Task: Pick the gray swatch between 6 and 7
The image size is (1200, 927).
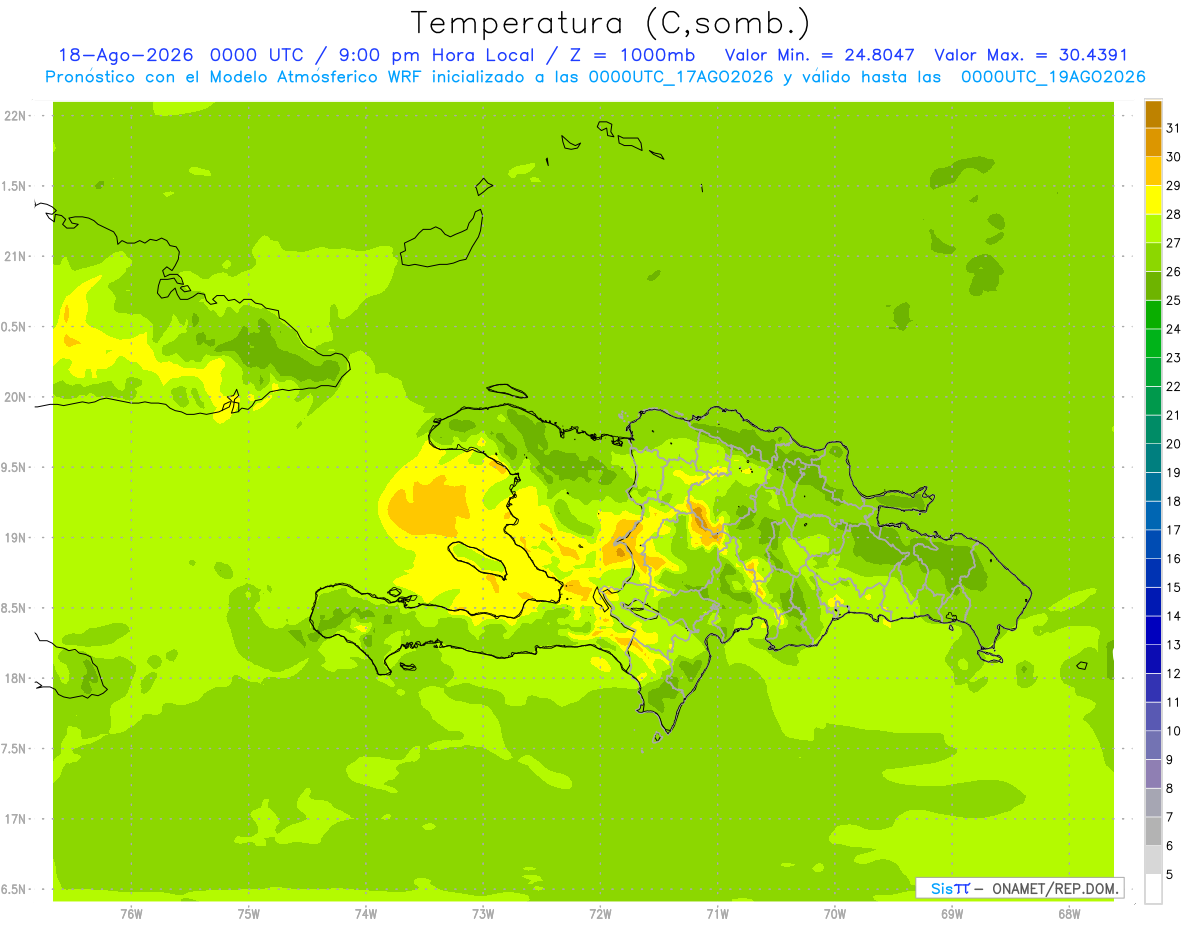Action: [1153, 832]
